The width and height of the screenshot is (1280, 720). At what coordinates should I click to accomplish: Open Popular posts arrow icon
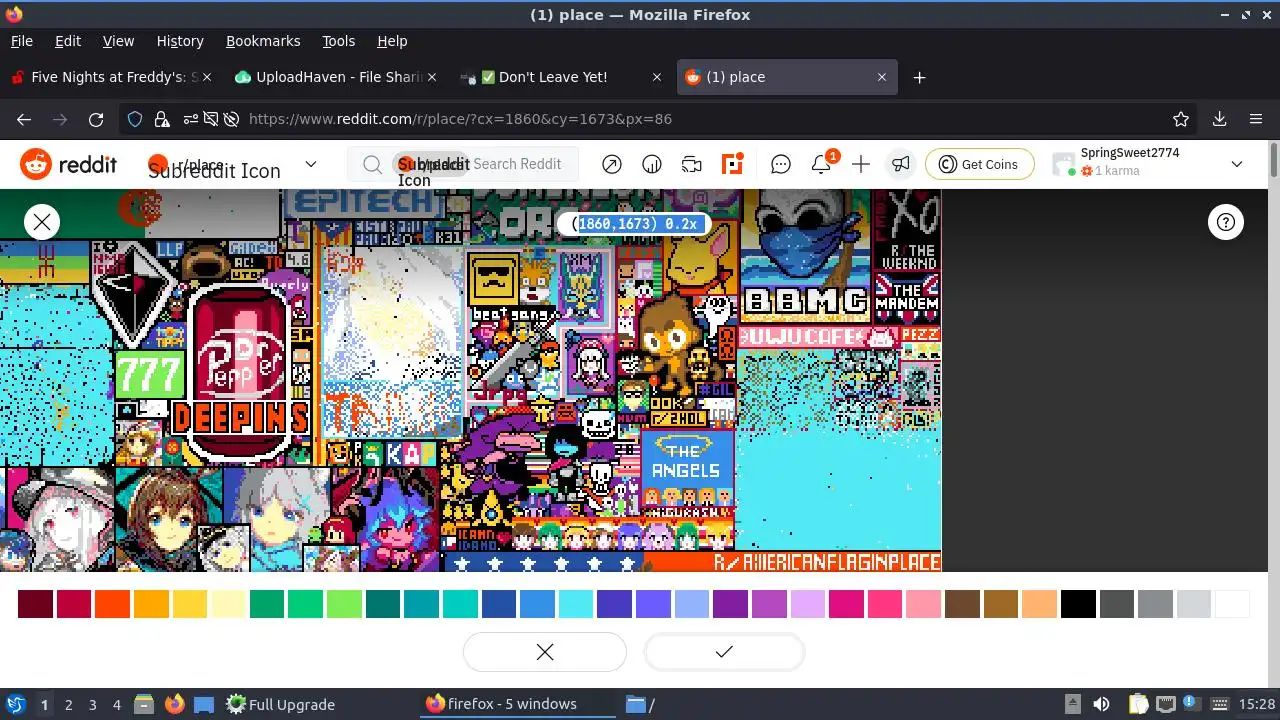[612, 164]
